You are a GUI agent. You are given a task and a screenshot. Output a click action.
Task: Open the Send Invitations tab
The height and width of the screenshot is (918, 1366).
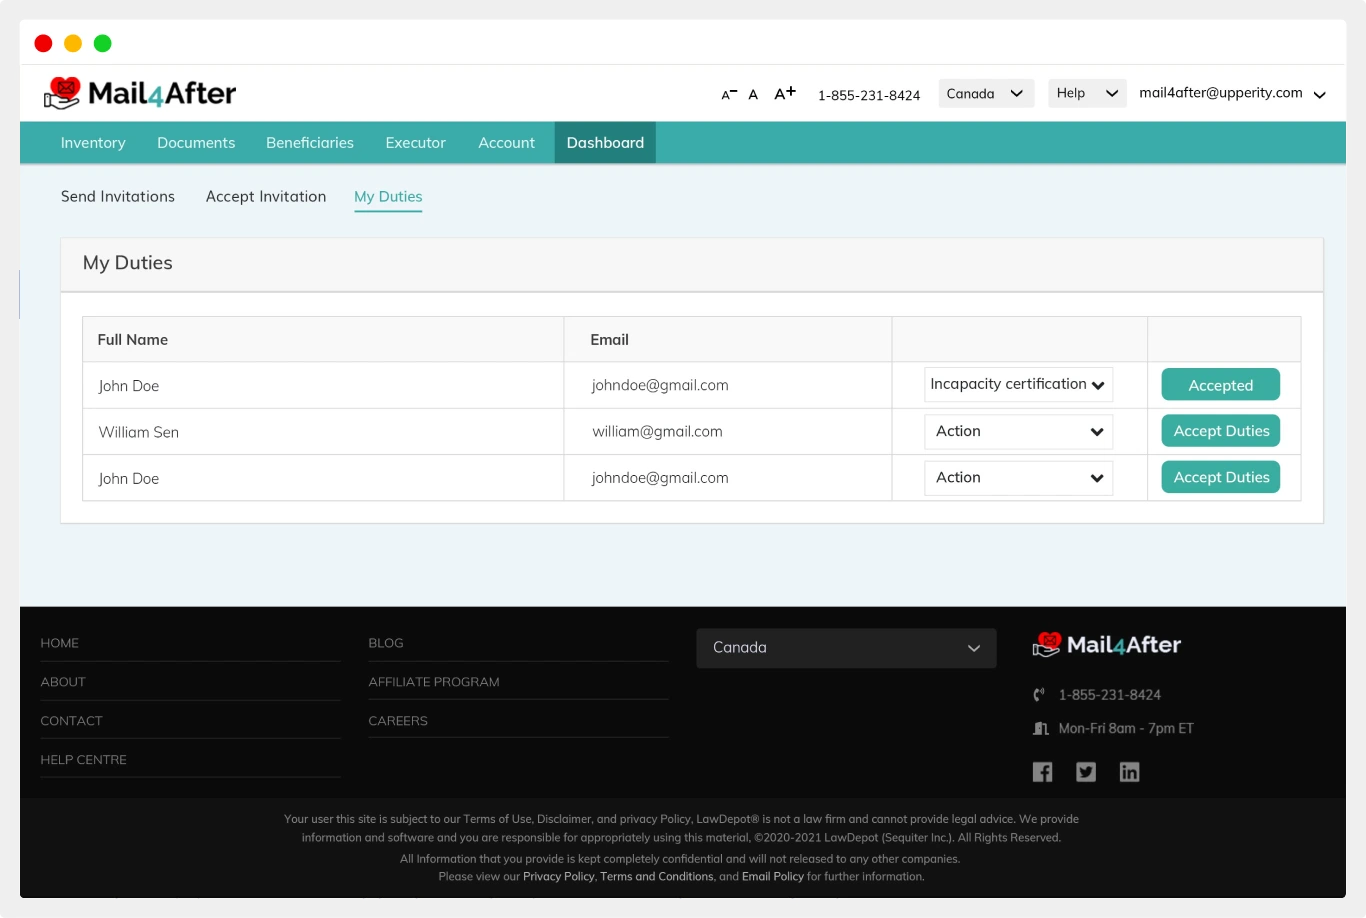[118, 196]
